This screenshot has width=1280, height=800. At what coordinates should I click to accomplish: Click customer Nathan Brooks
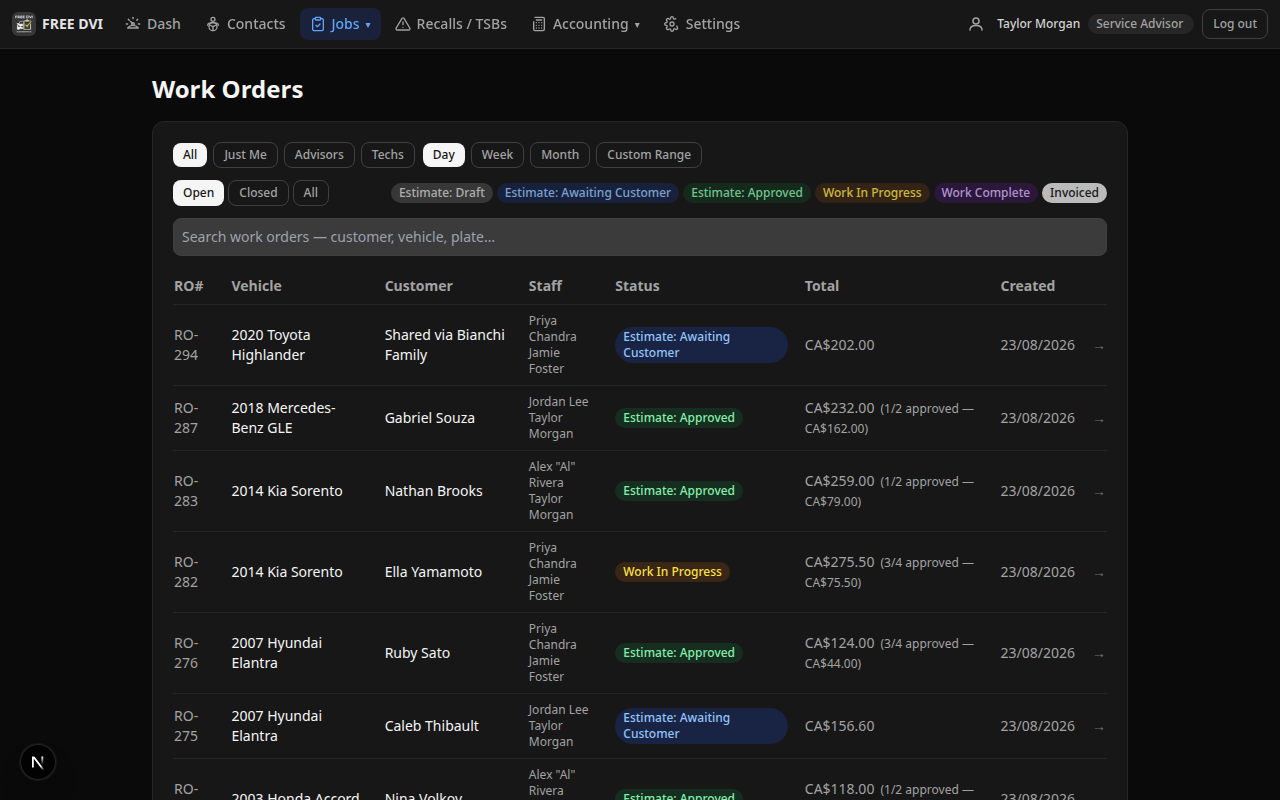[x=434, y=491]
